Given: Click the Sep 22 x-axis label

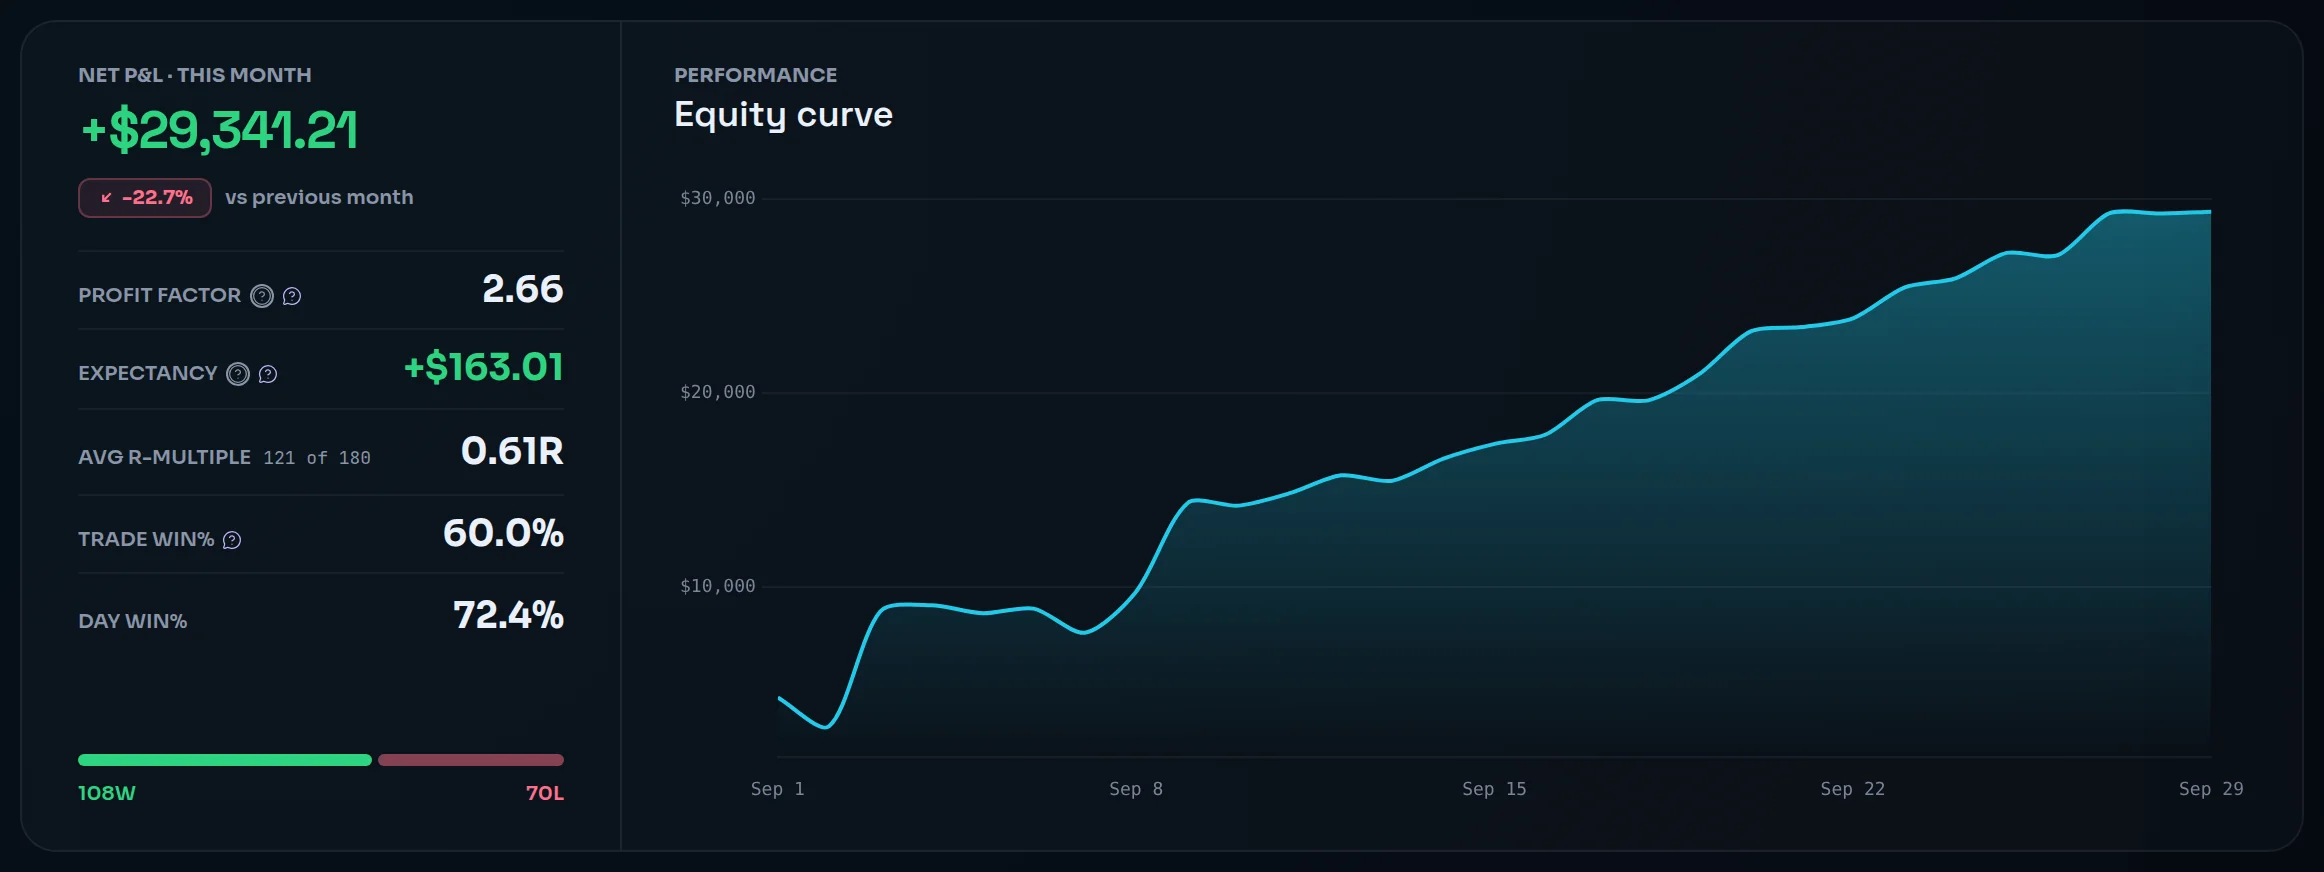Looking at the screenshot, I should tap(1853, 789).
